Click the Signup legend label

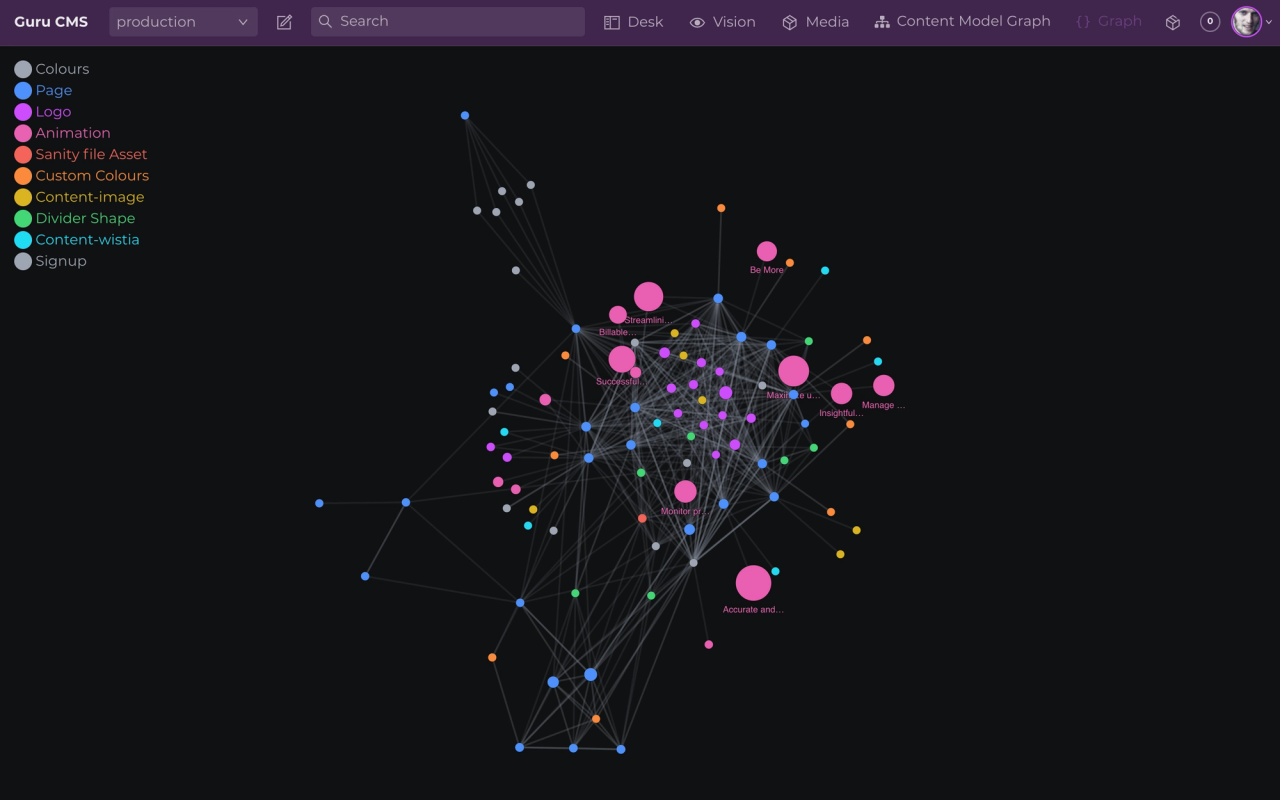click(60, 260)
